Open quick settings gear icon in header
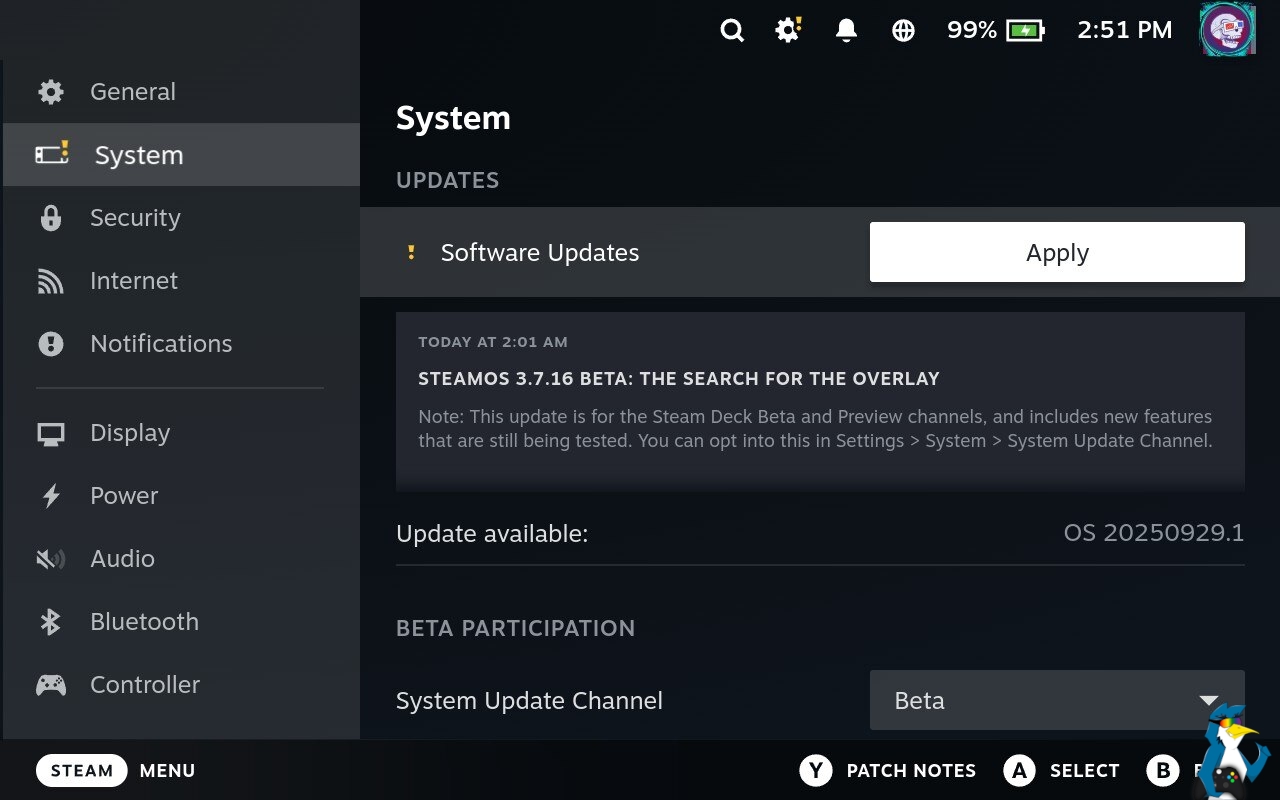Viewport: 1280px width, 800px height. pos(788,31)
